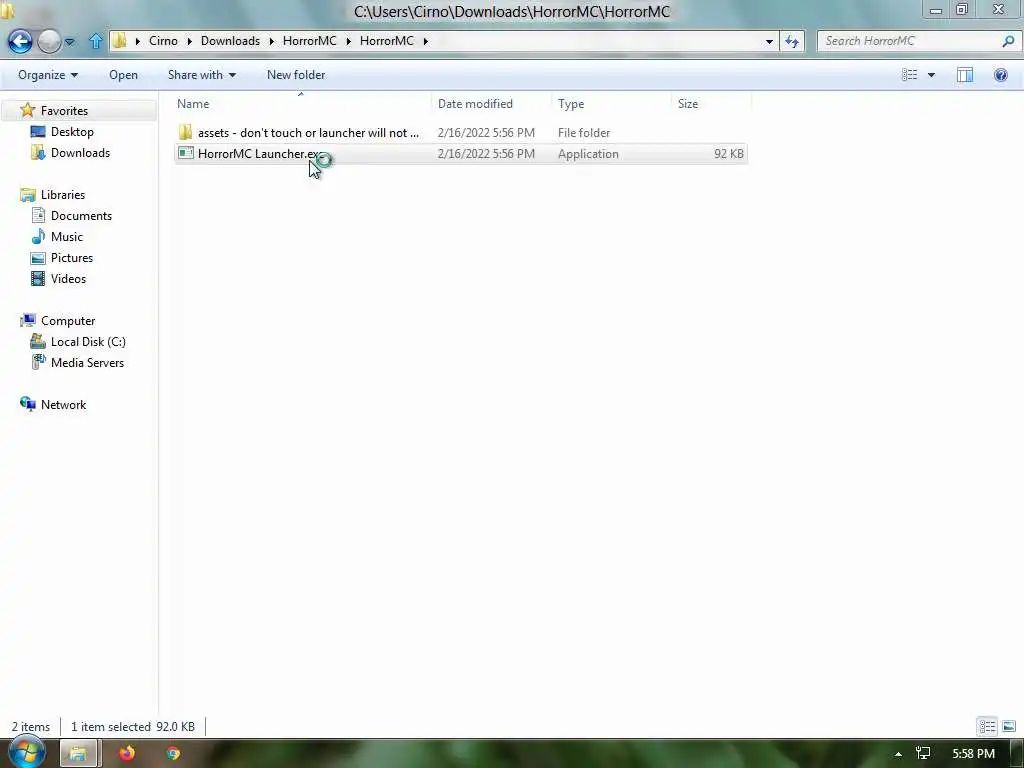Open the Videos library
The height and width of the screenshot is (768, 1024).
tap(68, 278)
